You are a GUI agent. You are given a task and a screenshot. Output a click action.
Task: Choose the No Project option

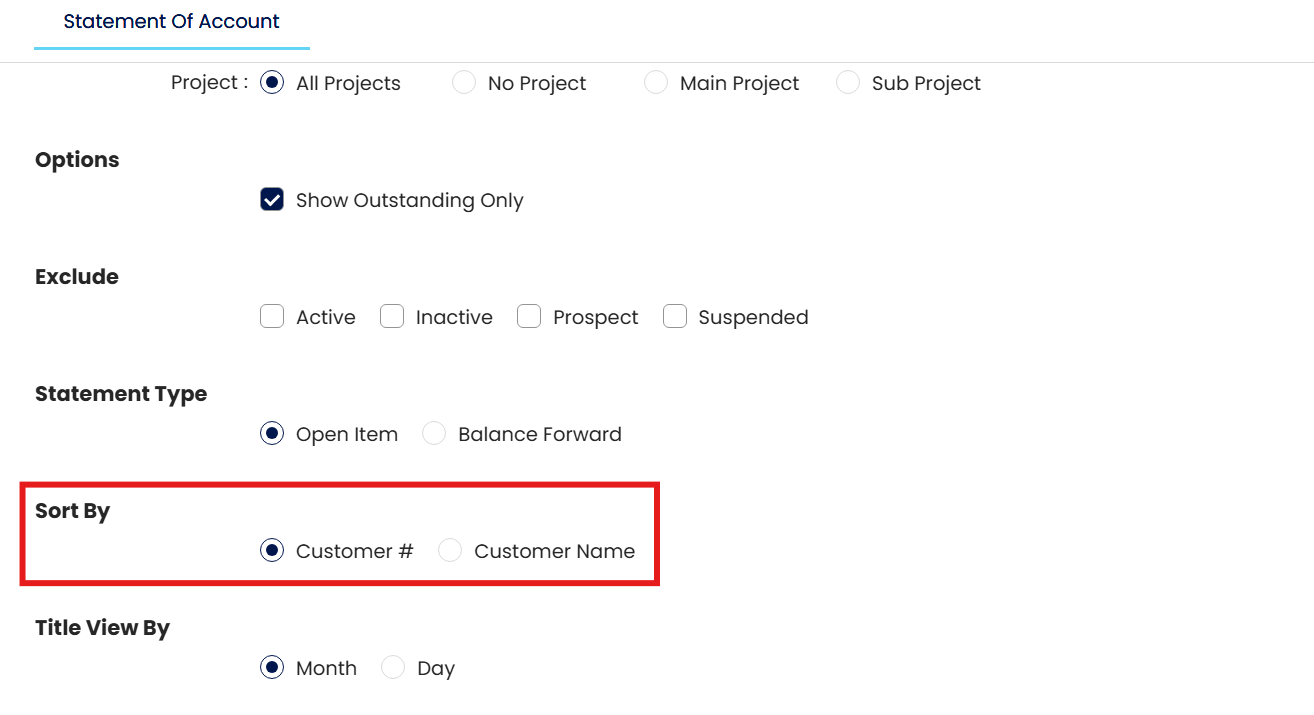click(x=464, y=83)
